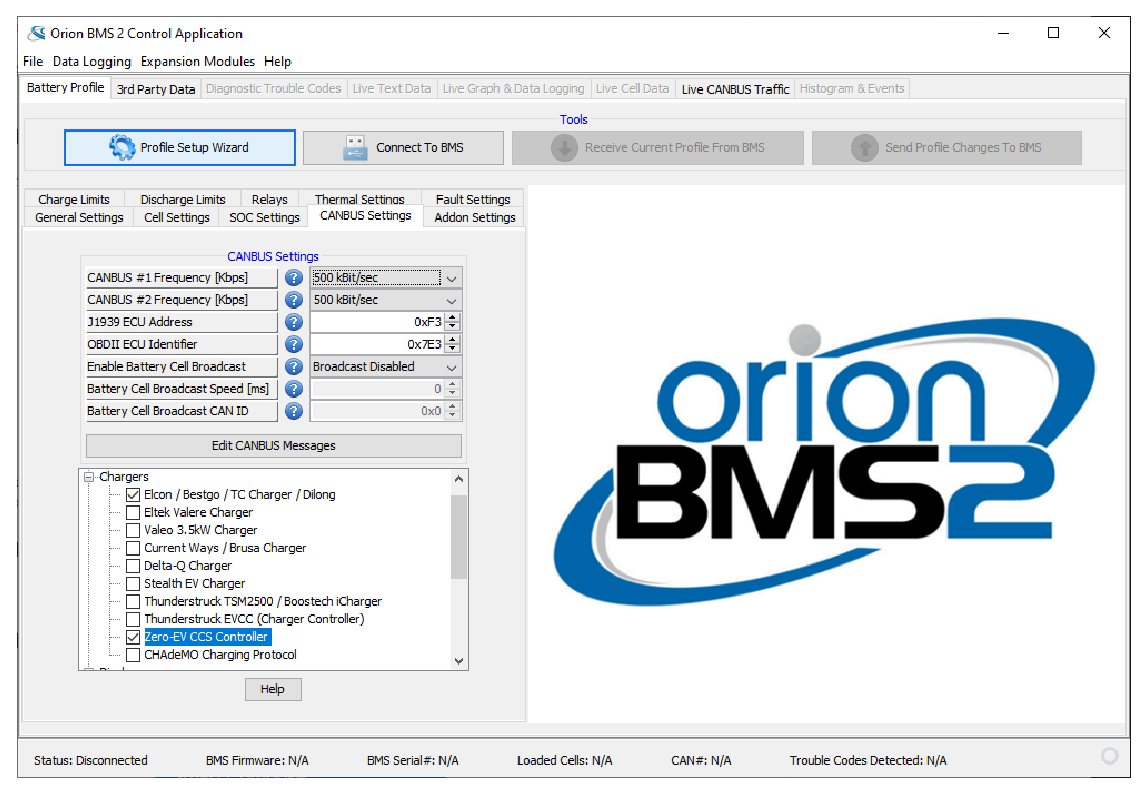This screenshot has height=793, width=1147.
Task: Open help for CANBUS #2 Frequency
Action: point(293,300)
